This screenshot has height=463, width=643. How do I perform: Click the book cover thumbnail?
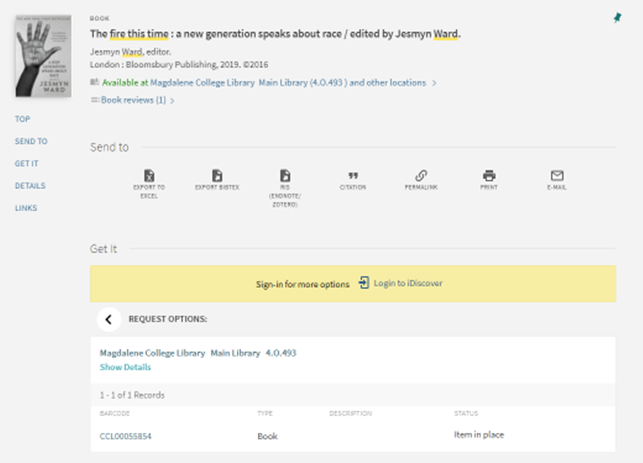(x=44, y=56)
